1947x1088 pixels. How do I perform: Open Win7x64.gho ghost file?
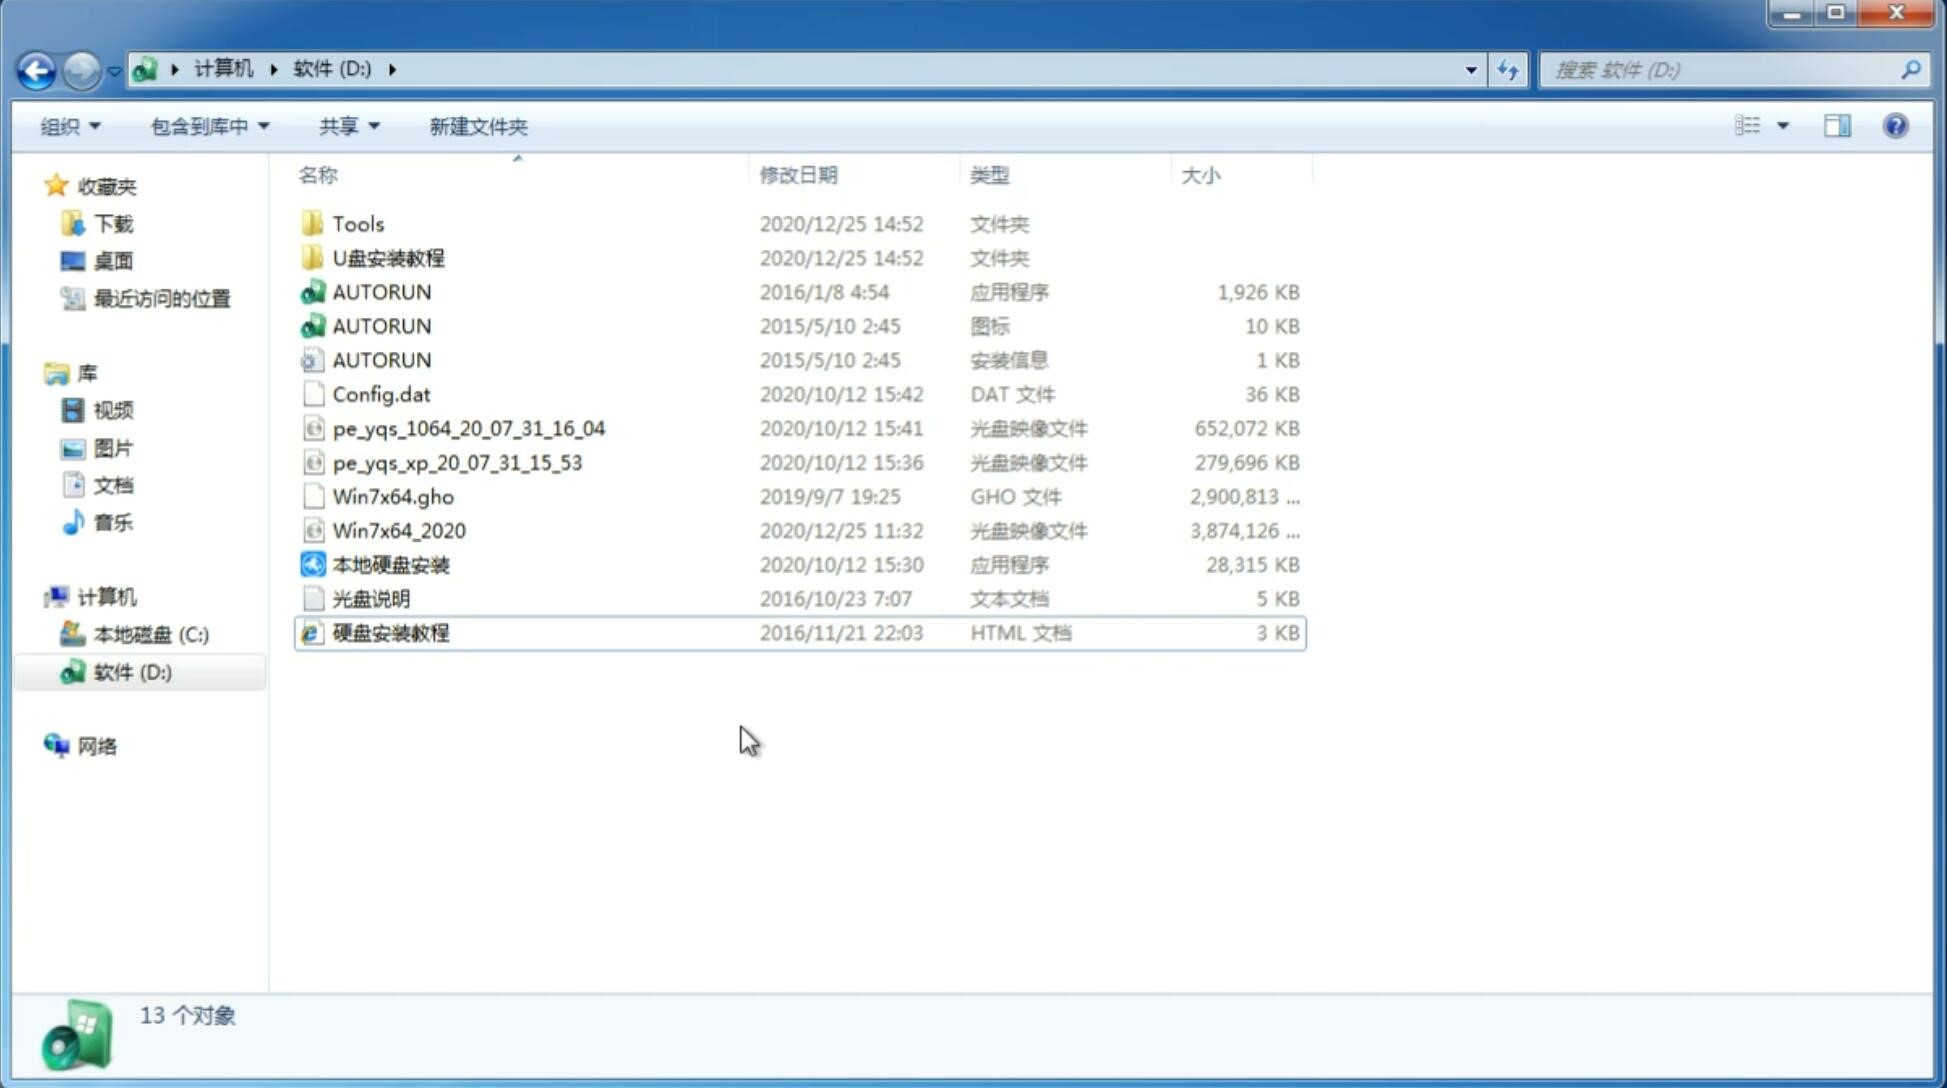click(x=392, y=496)
